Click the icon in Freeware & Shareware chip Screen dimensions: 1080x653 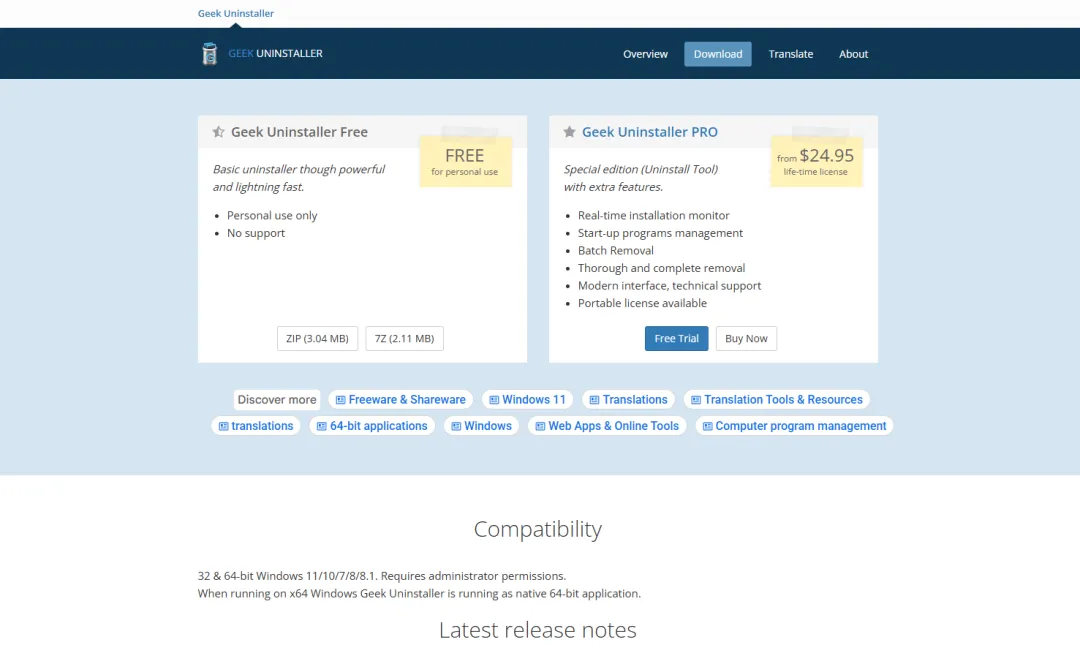tap(340, 400)
